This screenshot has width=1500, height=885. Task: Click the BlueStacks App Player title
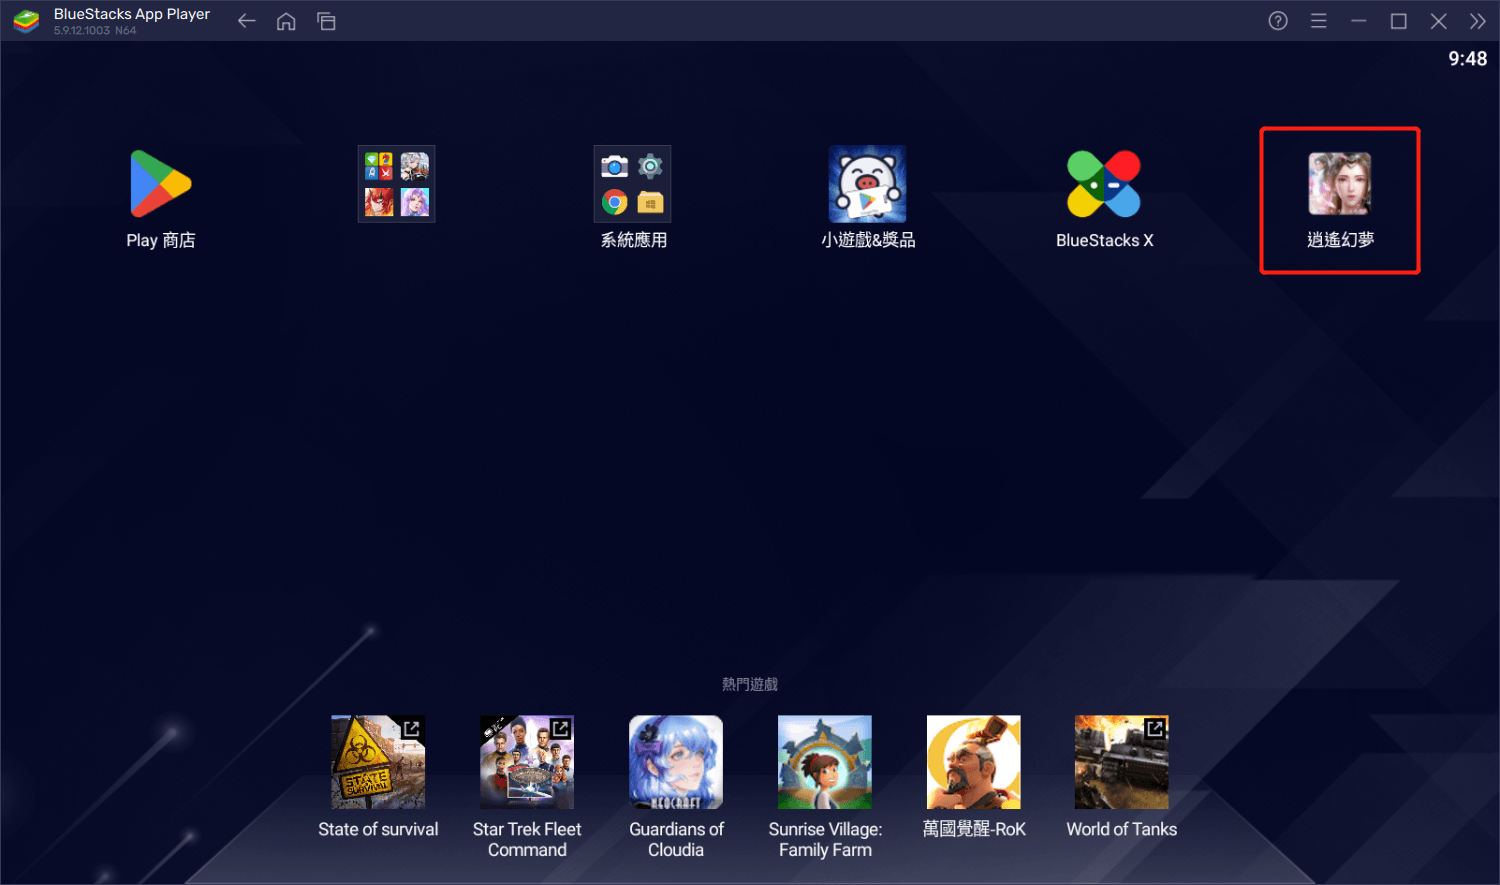(x=132, y=14)
